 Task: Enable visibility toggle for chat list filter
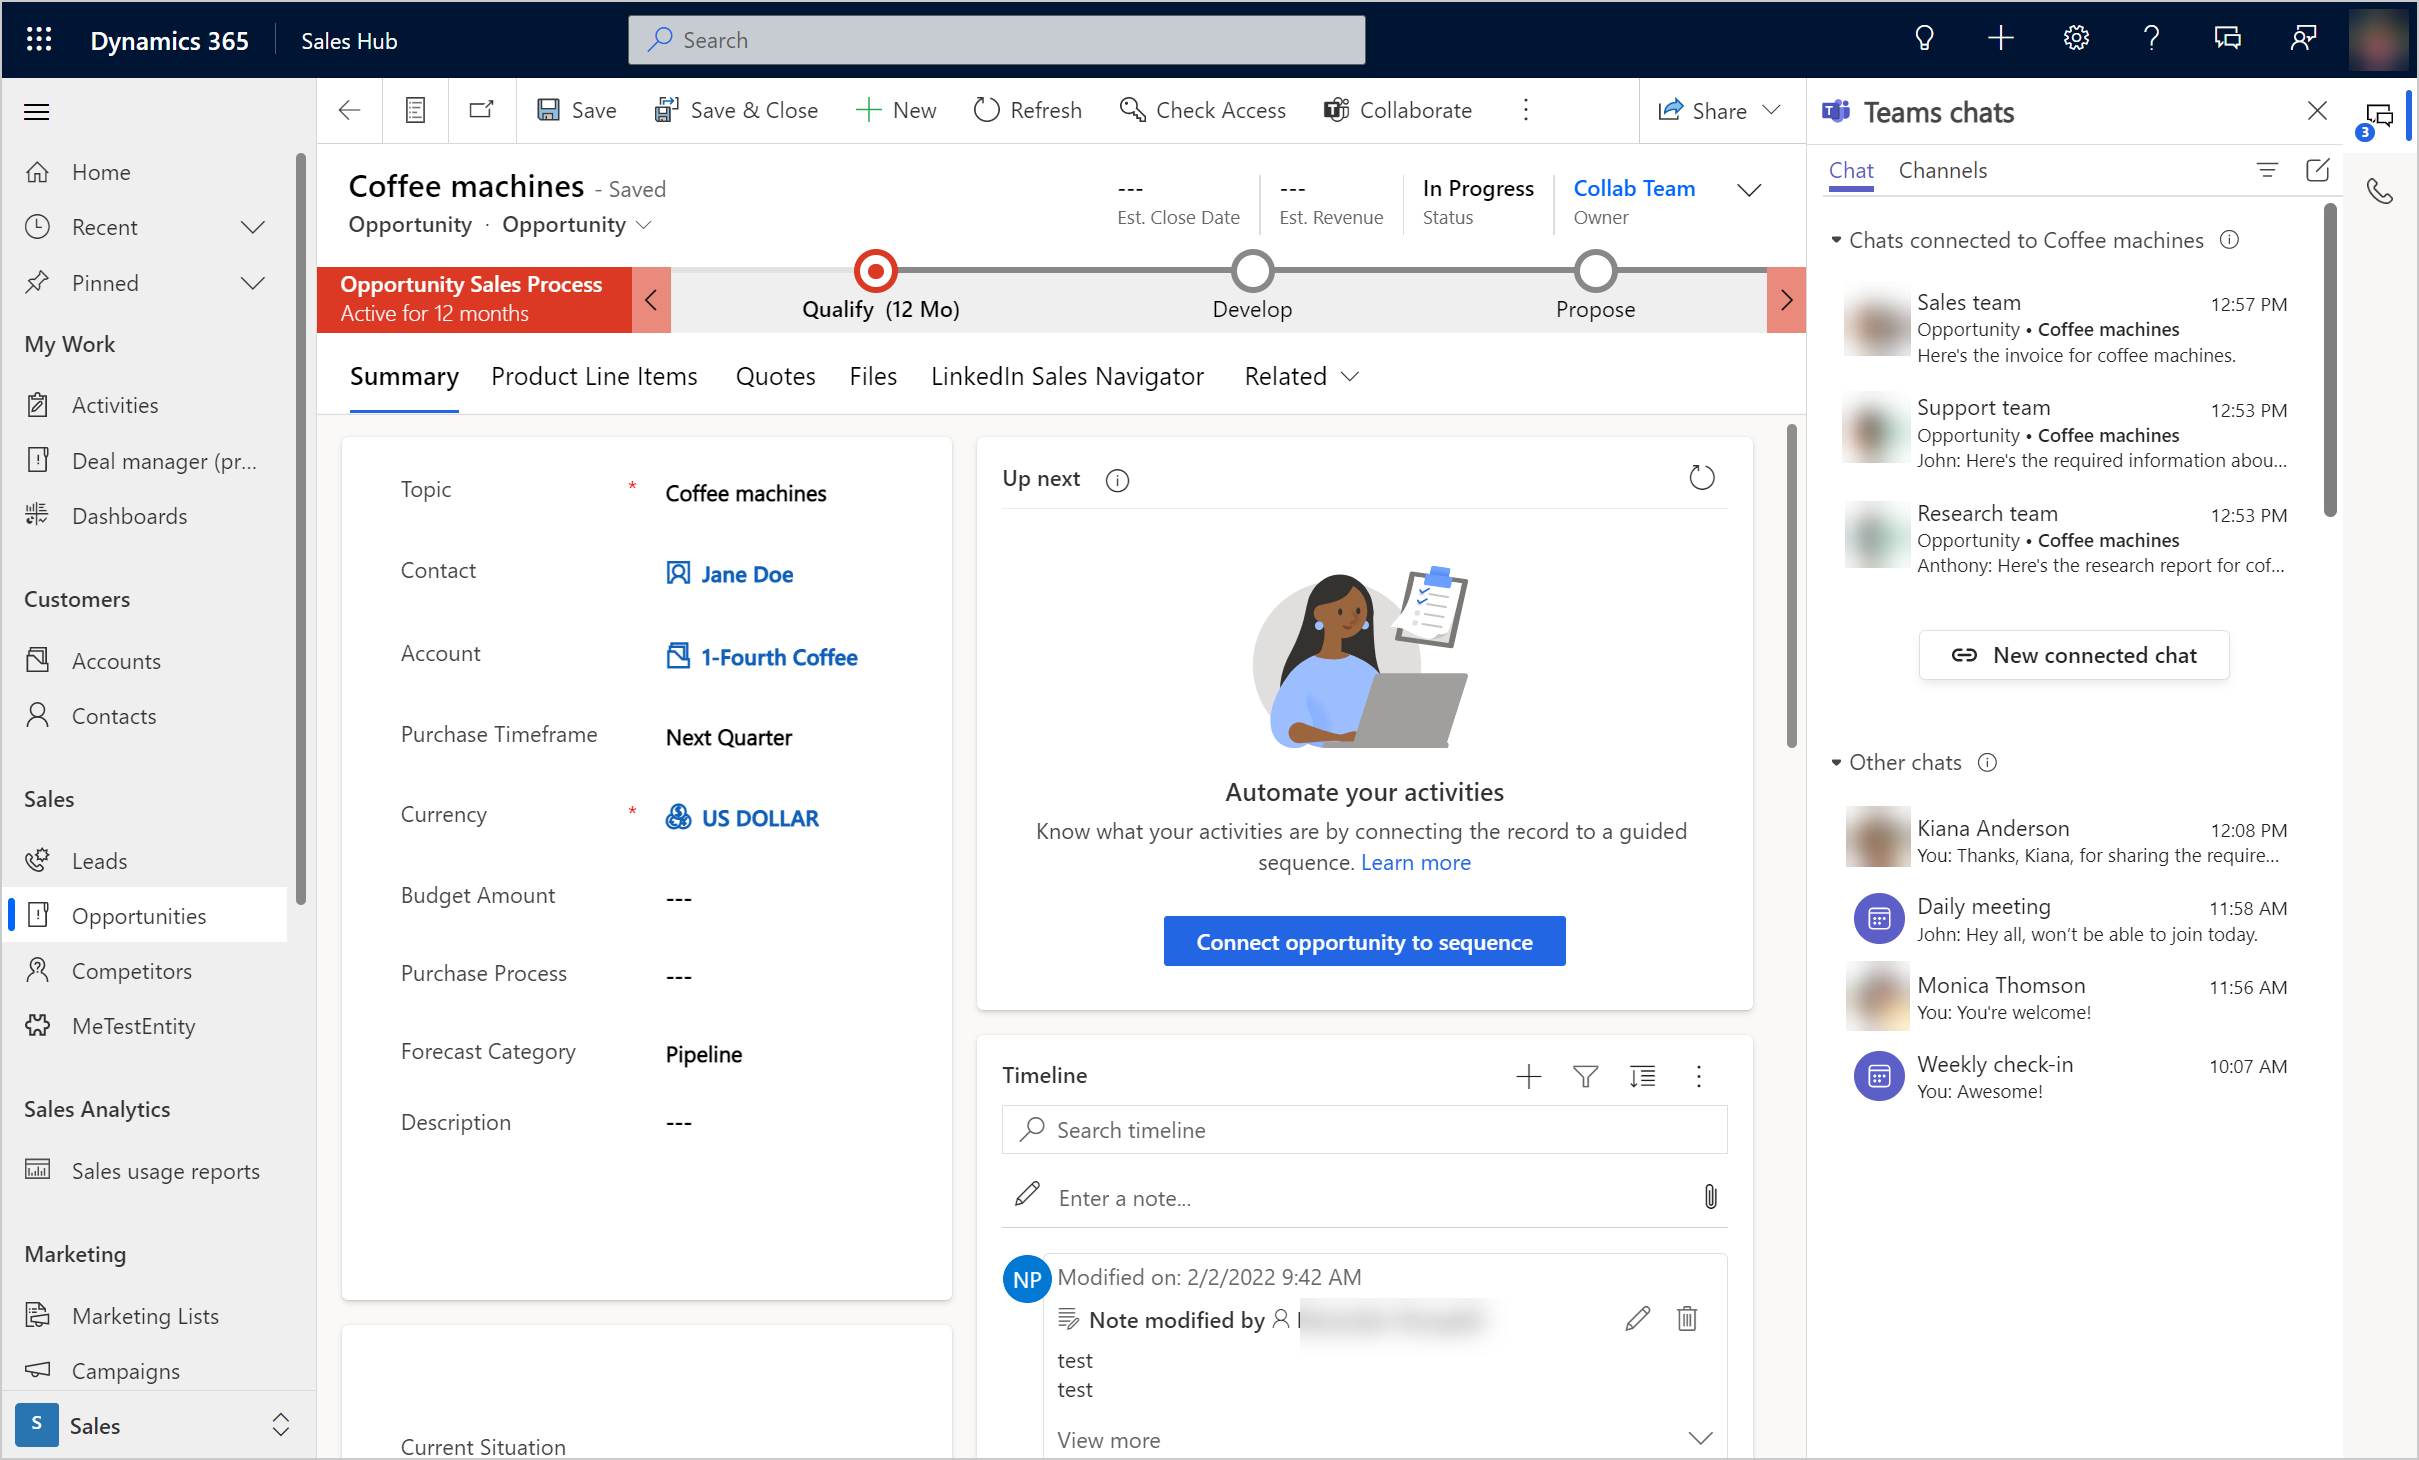pyautogui.click(x=2267, y=168)
